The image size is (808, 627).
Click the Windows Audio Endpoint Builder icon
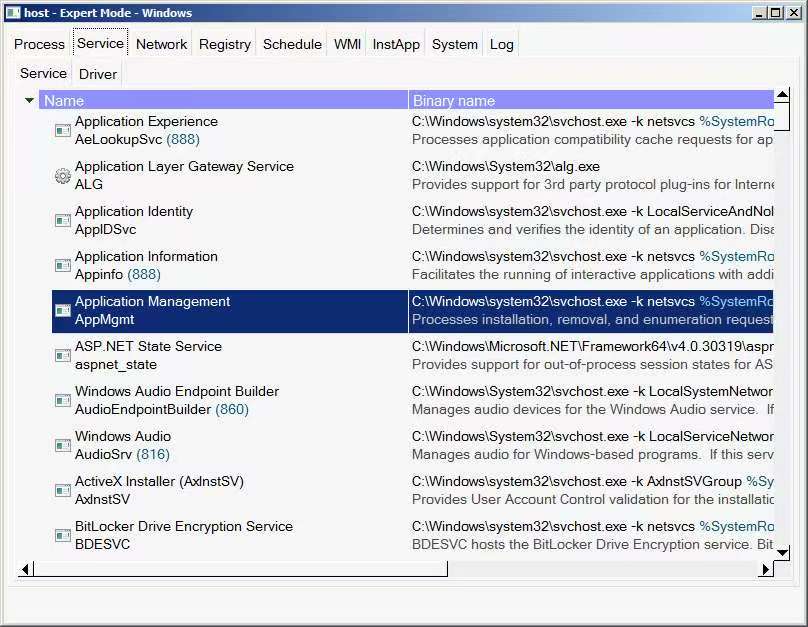pos(62,401)
